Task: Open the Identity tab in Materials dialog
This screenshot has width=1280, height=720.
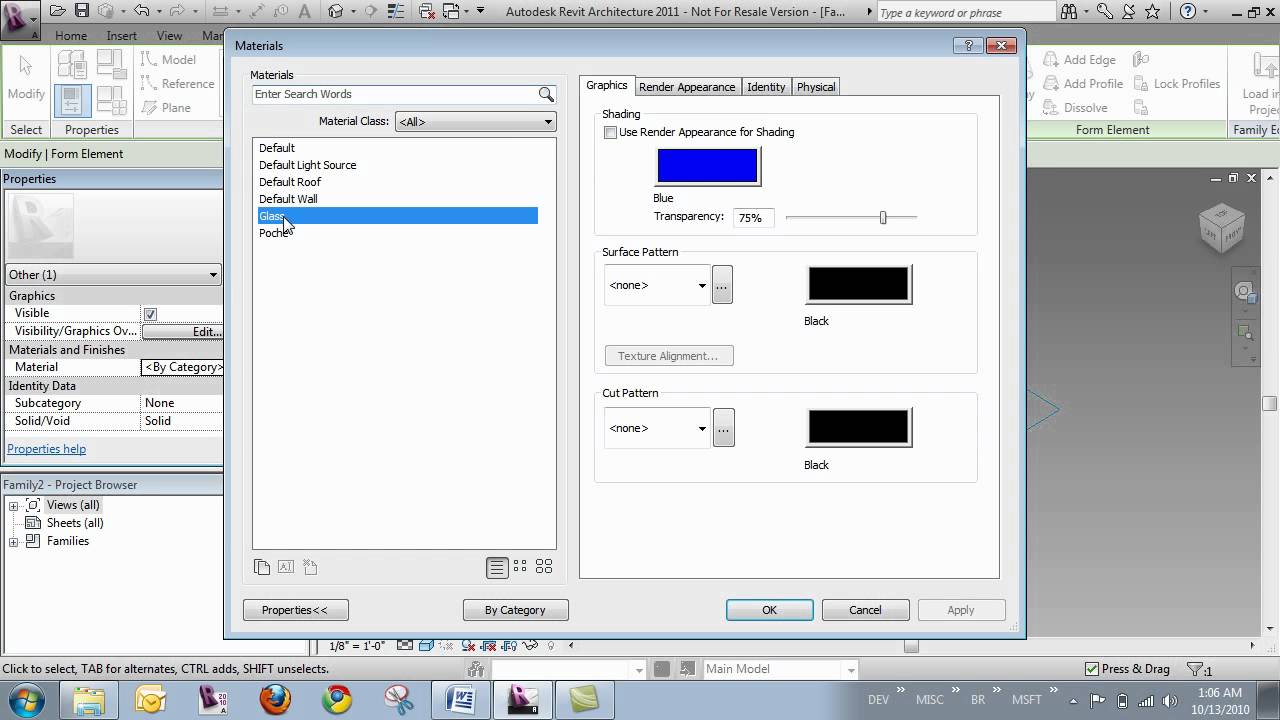Action: tap(766, 87)
